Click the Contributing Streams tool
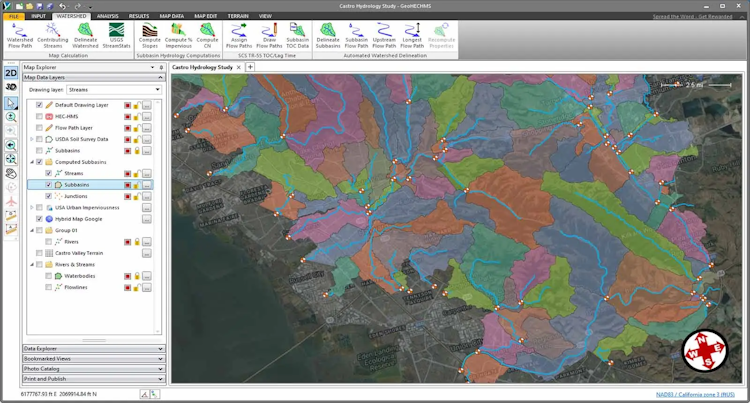This screenshot has height=403, width=750. pyautogui.click(x=52, y=35)
